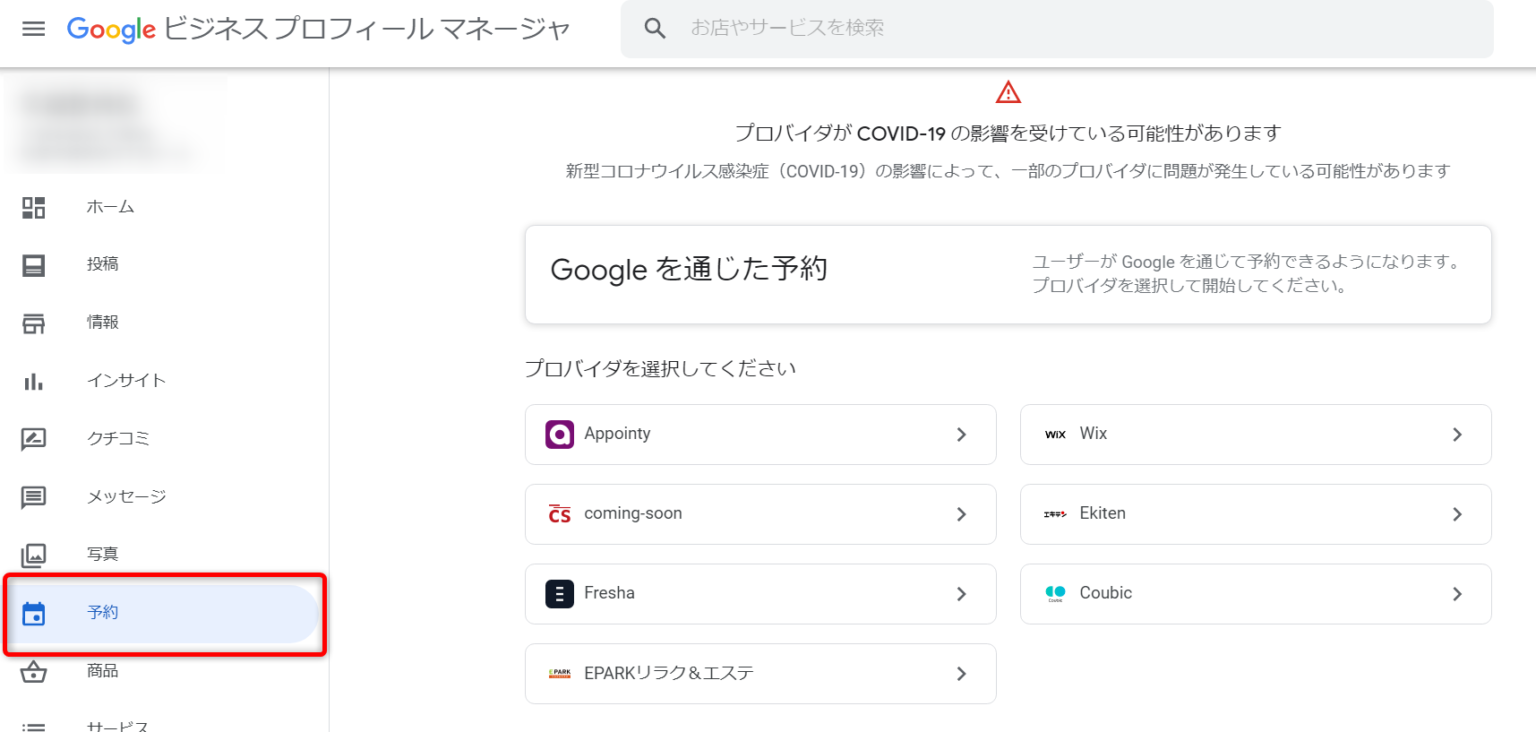Click the Info (情報) storefront icon
The width and height of the screenshot is (1536, 732).
tap(34, 323)
